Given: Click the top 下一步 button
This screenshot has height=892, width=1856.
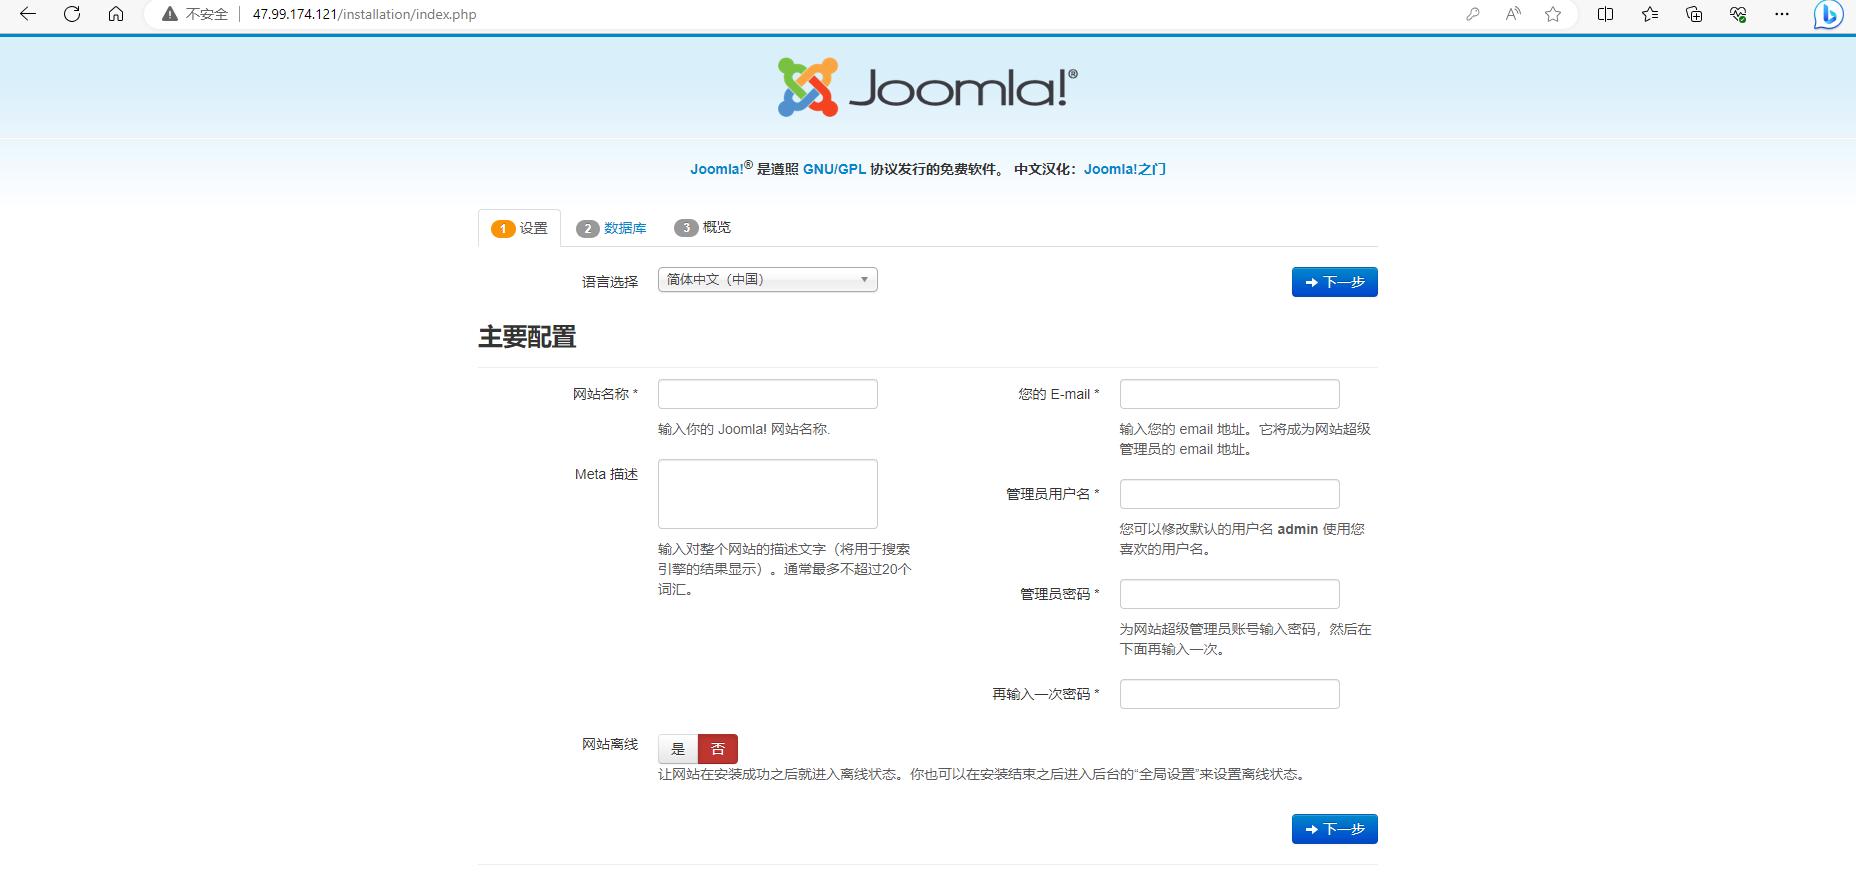Looking at the screenshot, I should click(1335, 282).
